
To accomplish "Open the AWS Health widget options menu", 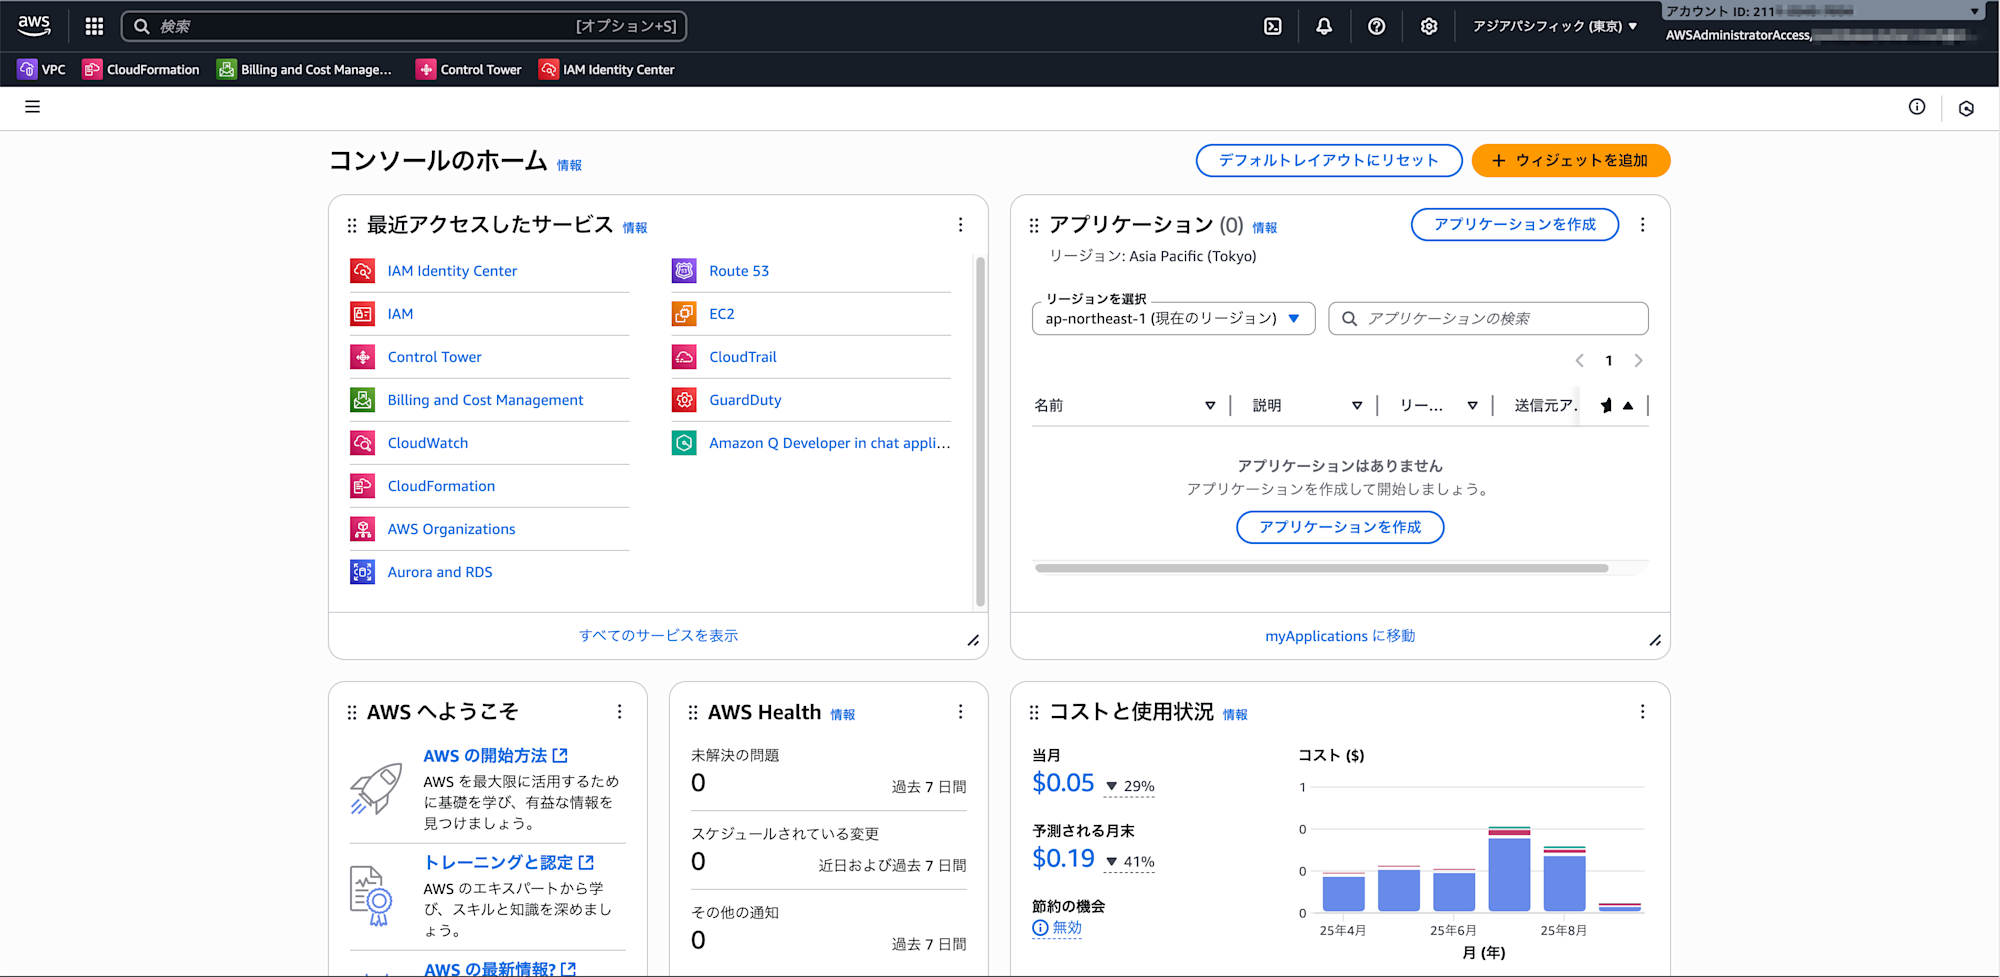I will [960, 712].
